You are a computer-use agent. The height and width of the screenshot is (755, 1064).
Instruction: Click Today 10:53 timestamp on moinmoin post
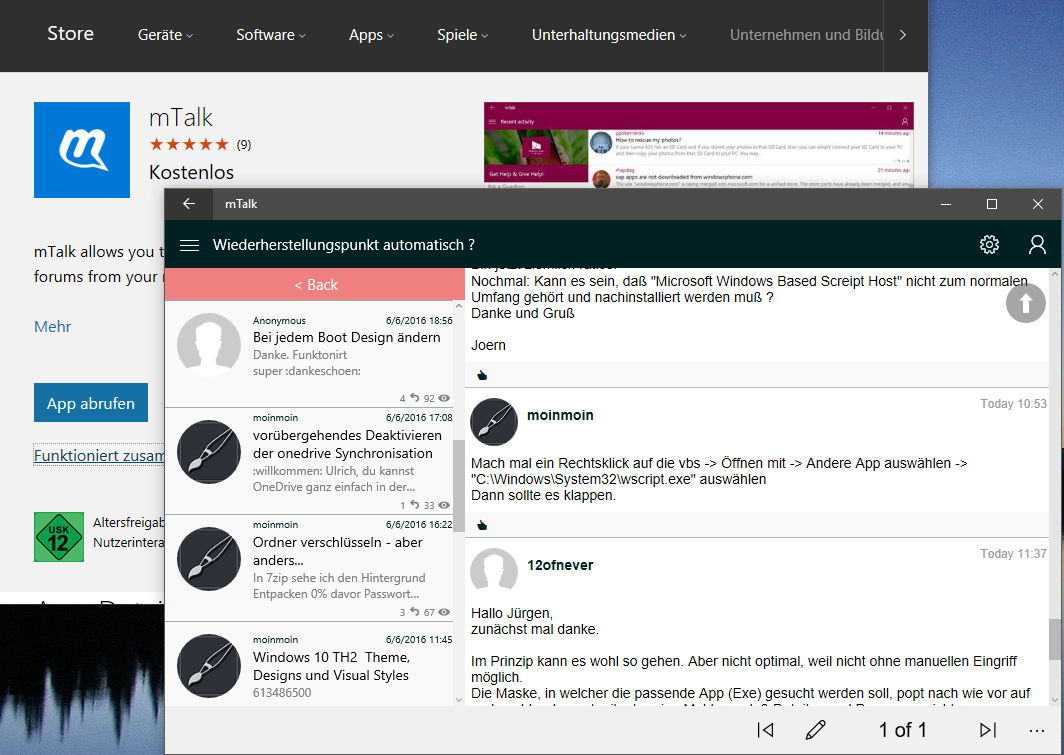[1013, 404]
